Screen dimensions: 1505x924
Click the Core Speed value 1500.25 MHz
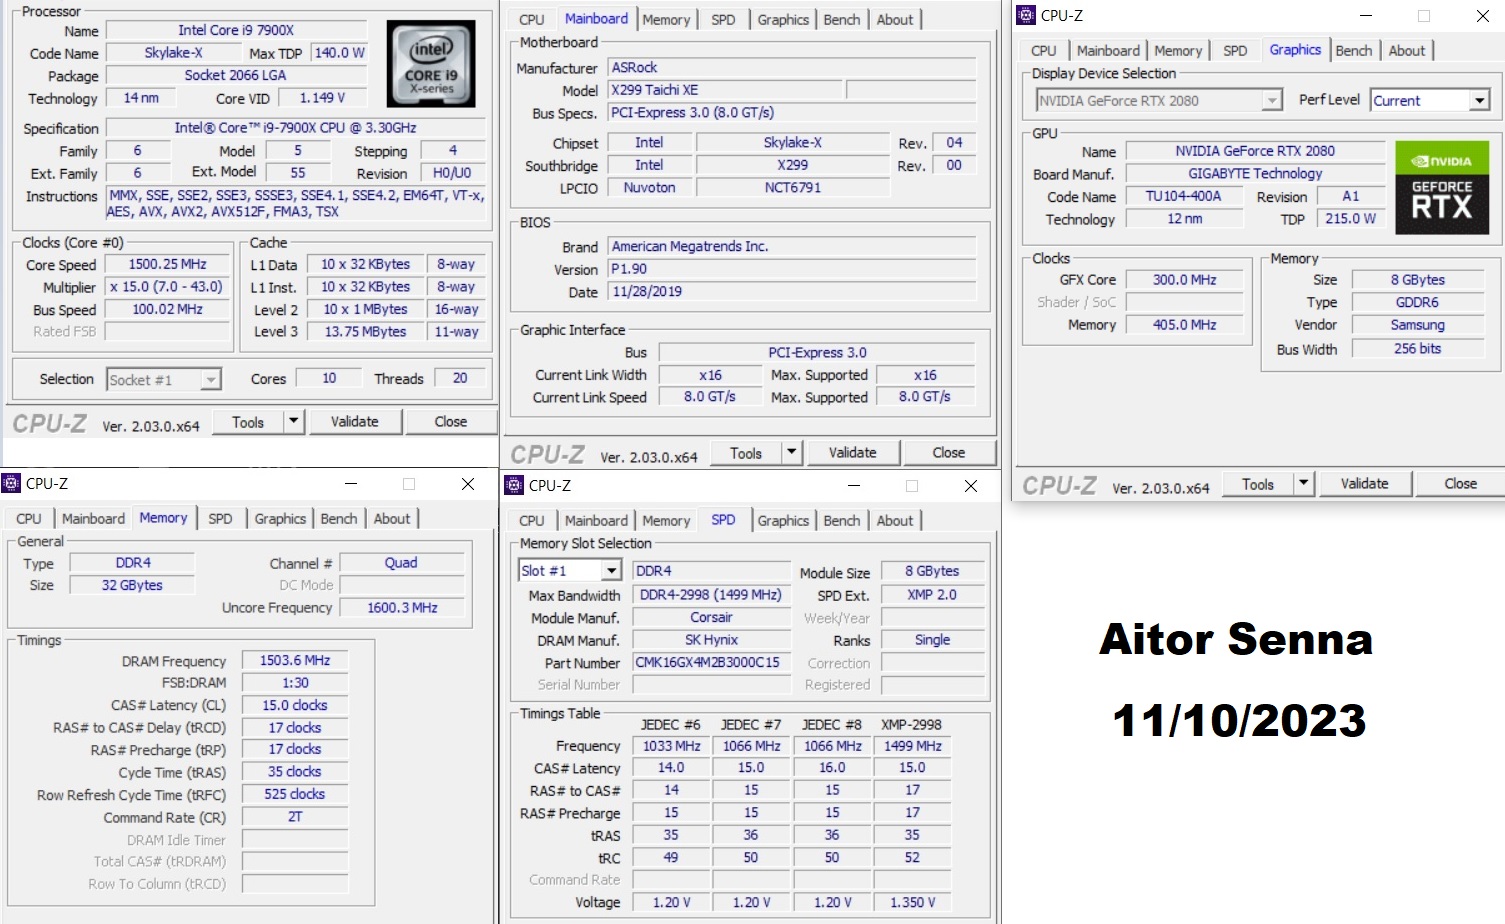[167, 265]
